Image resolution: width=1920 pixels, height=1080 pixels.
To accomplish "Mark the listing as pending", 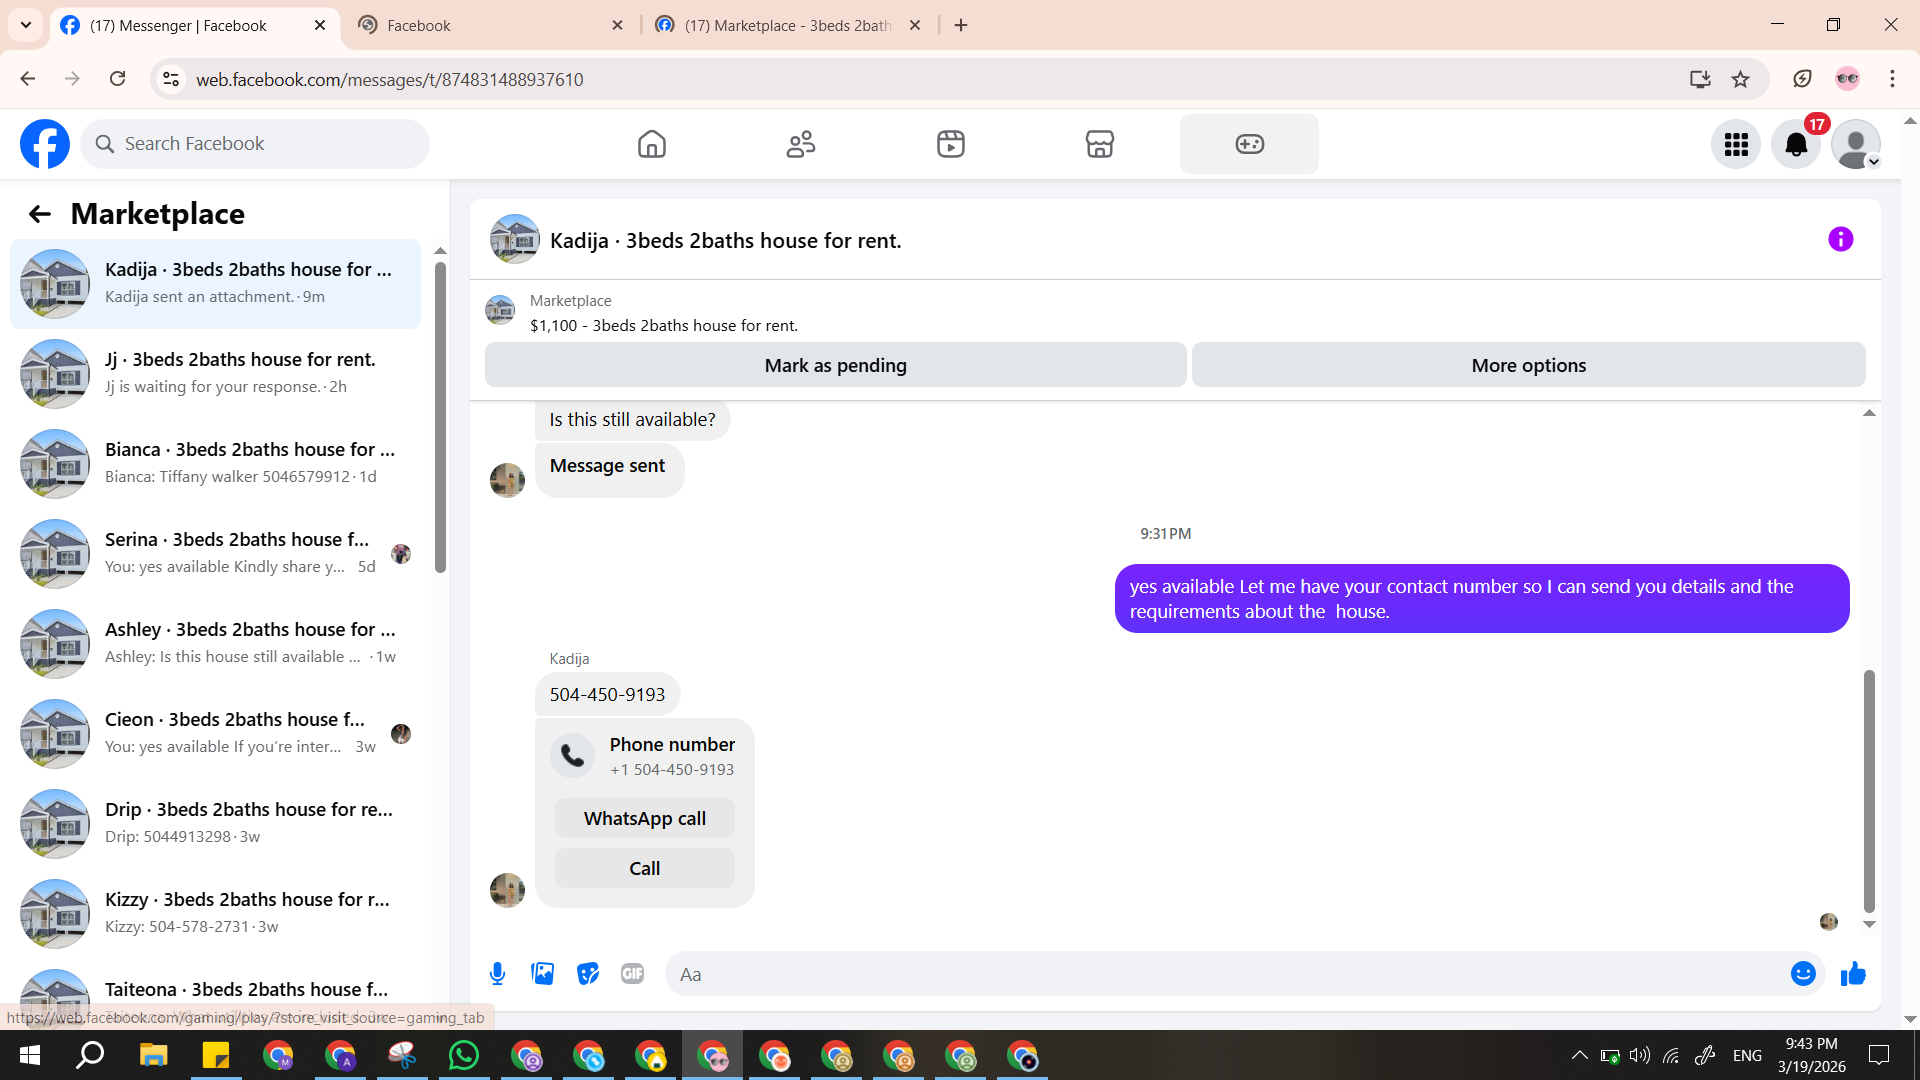I will click(835, 366).
